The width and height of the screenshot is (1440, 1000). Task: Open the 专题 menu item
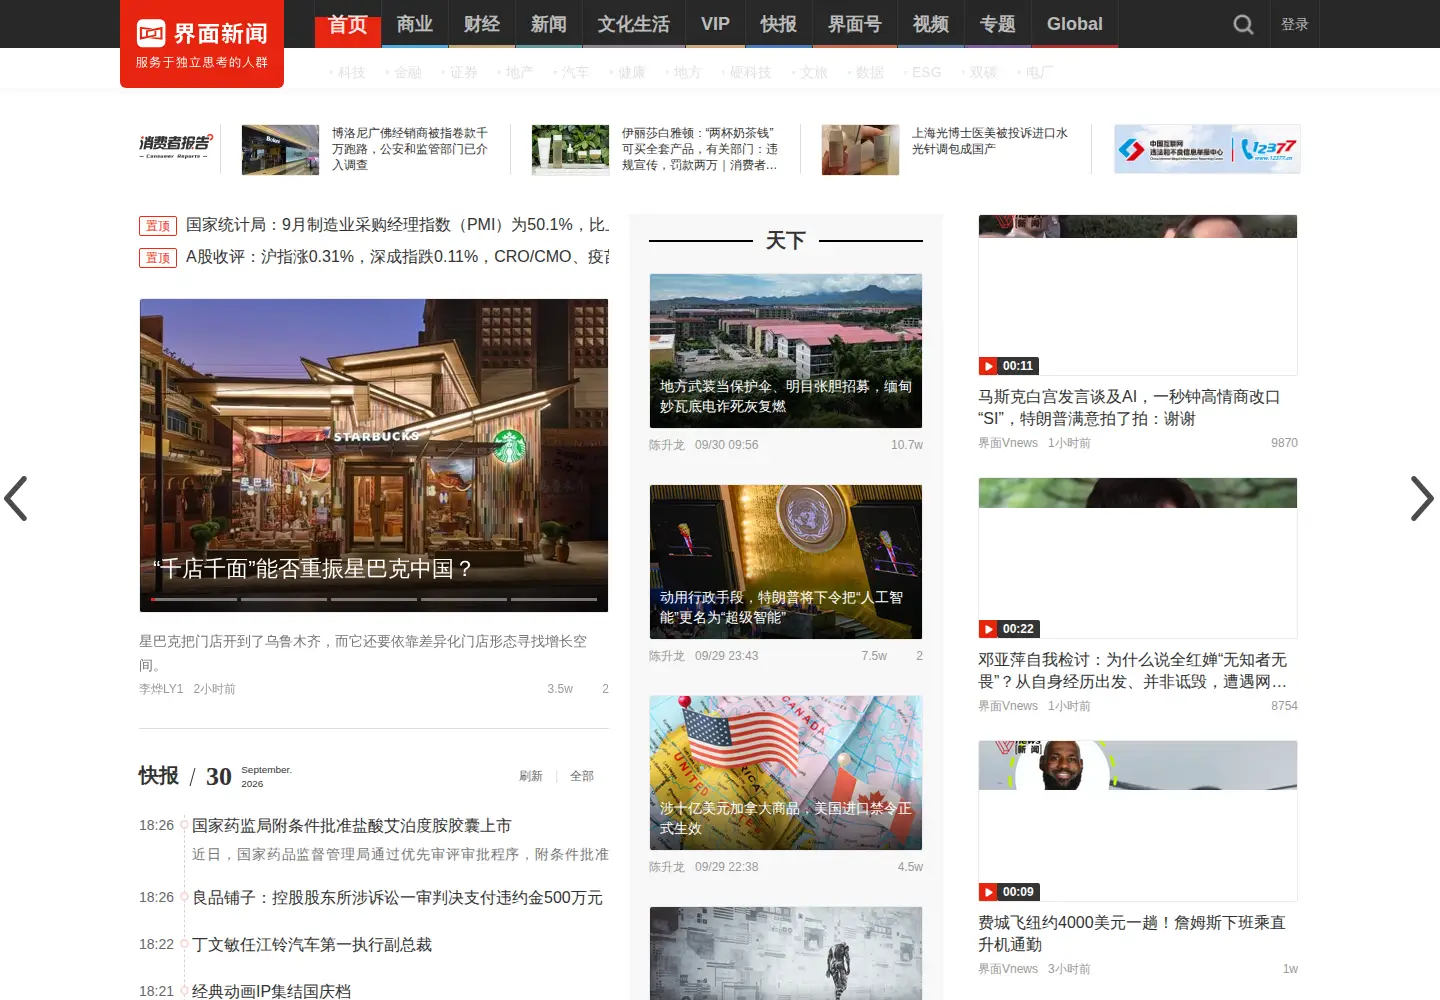pyautogui.click(x=998, y=24)
